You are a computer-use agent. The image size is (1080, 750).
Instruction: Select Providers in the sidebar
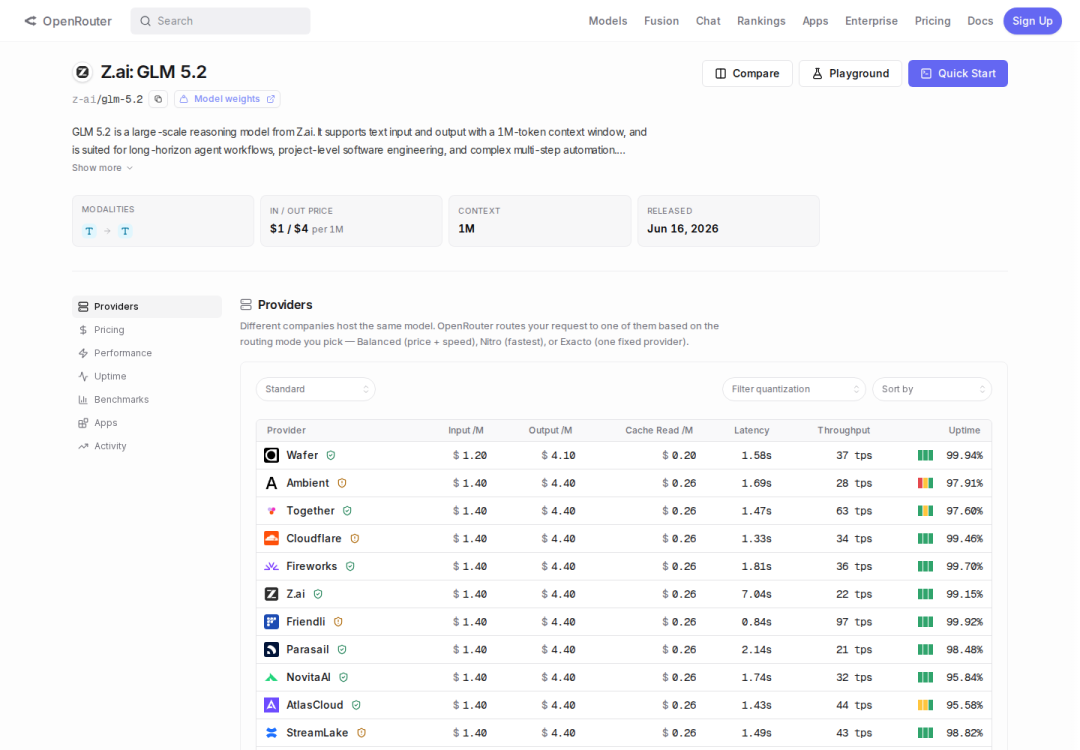click(147, 306)
